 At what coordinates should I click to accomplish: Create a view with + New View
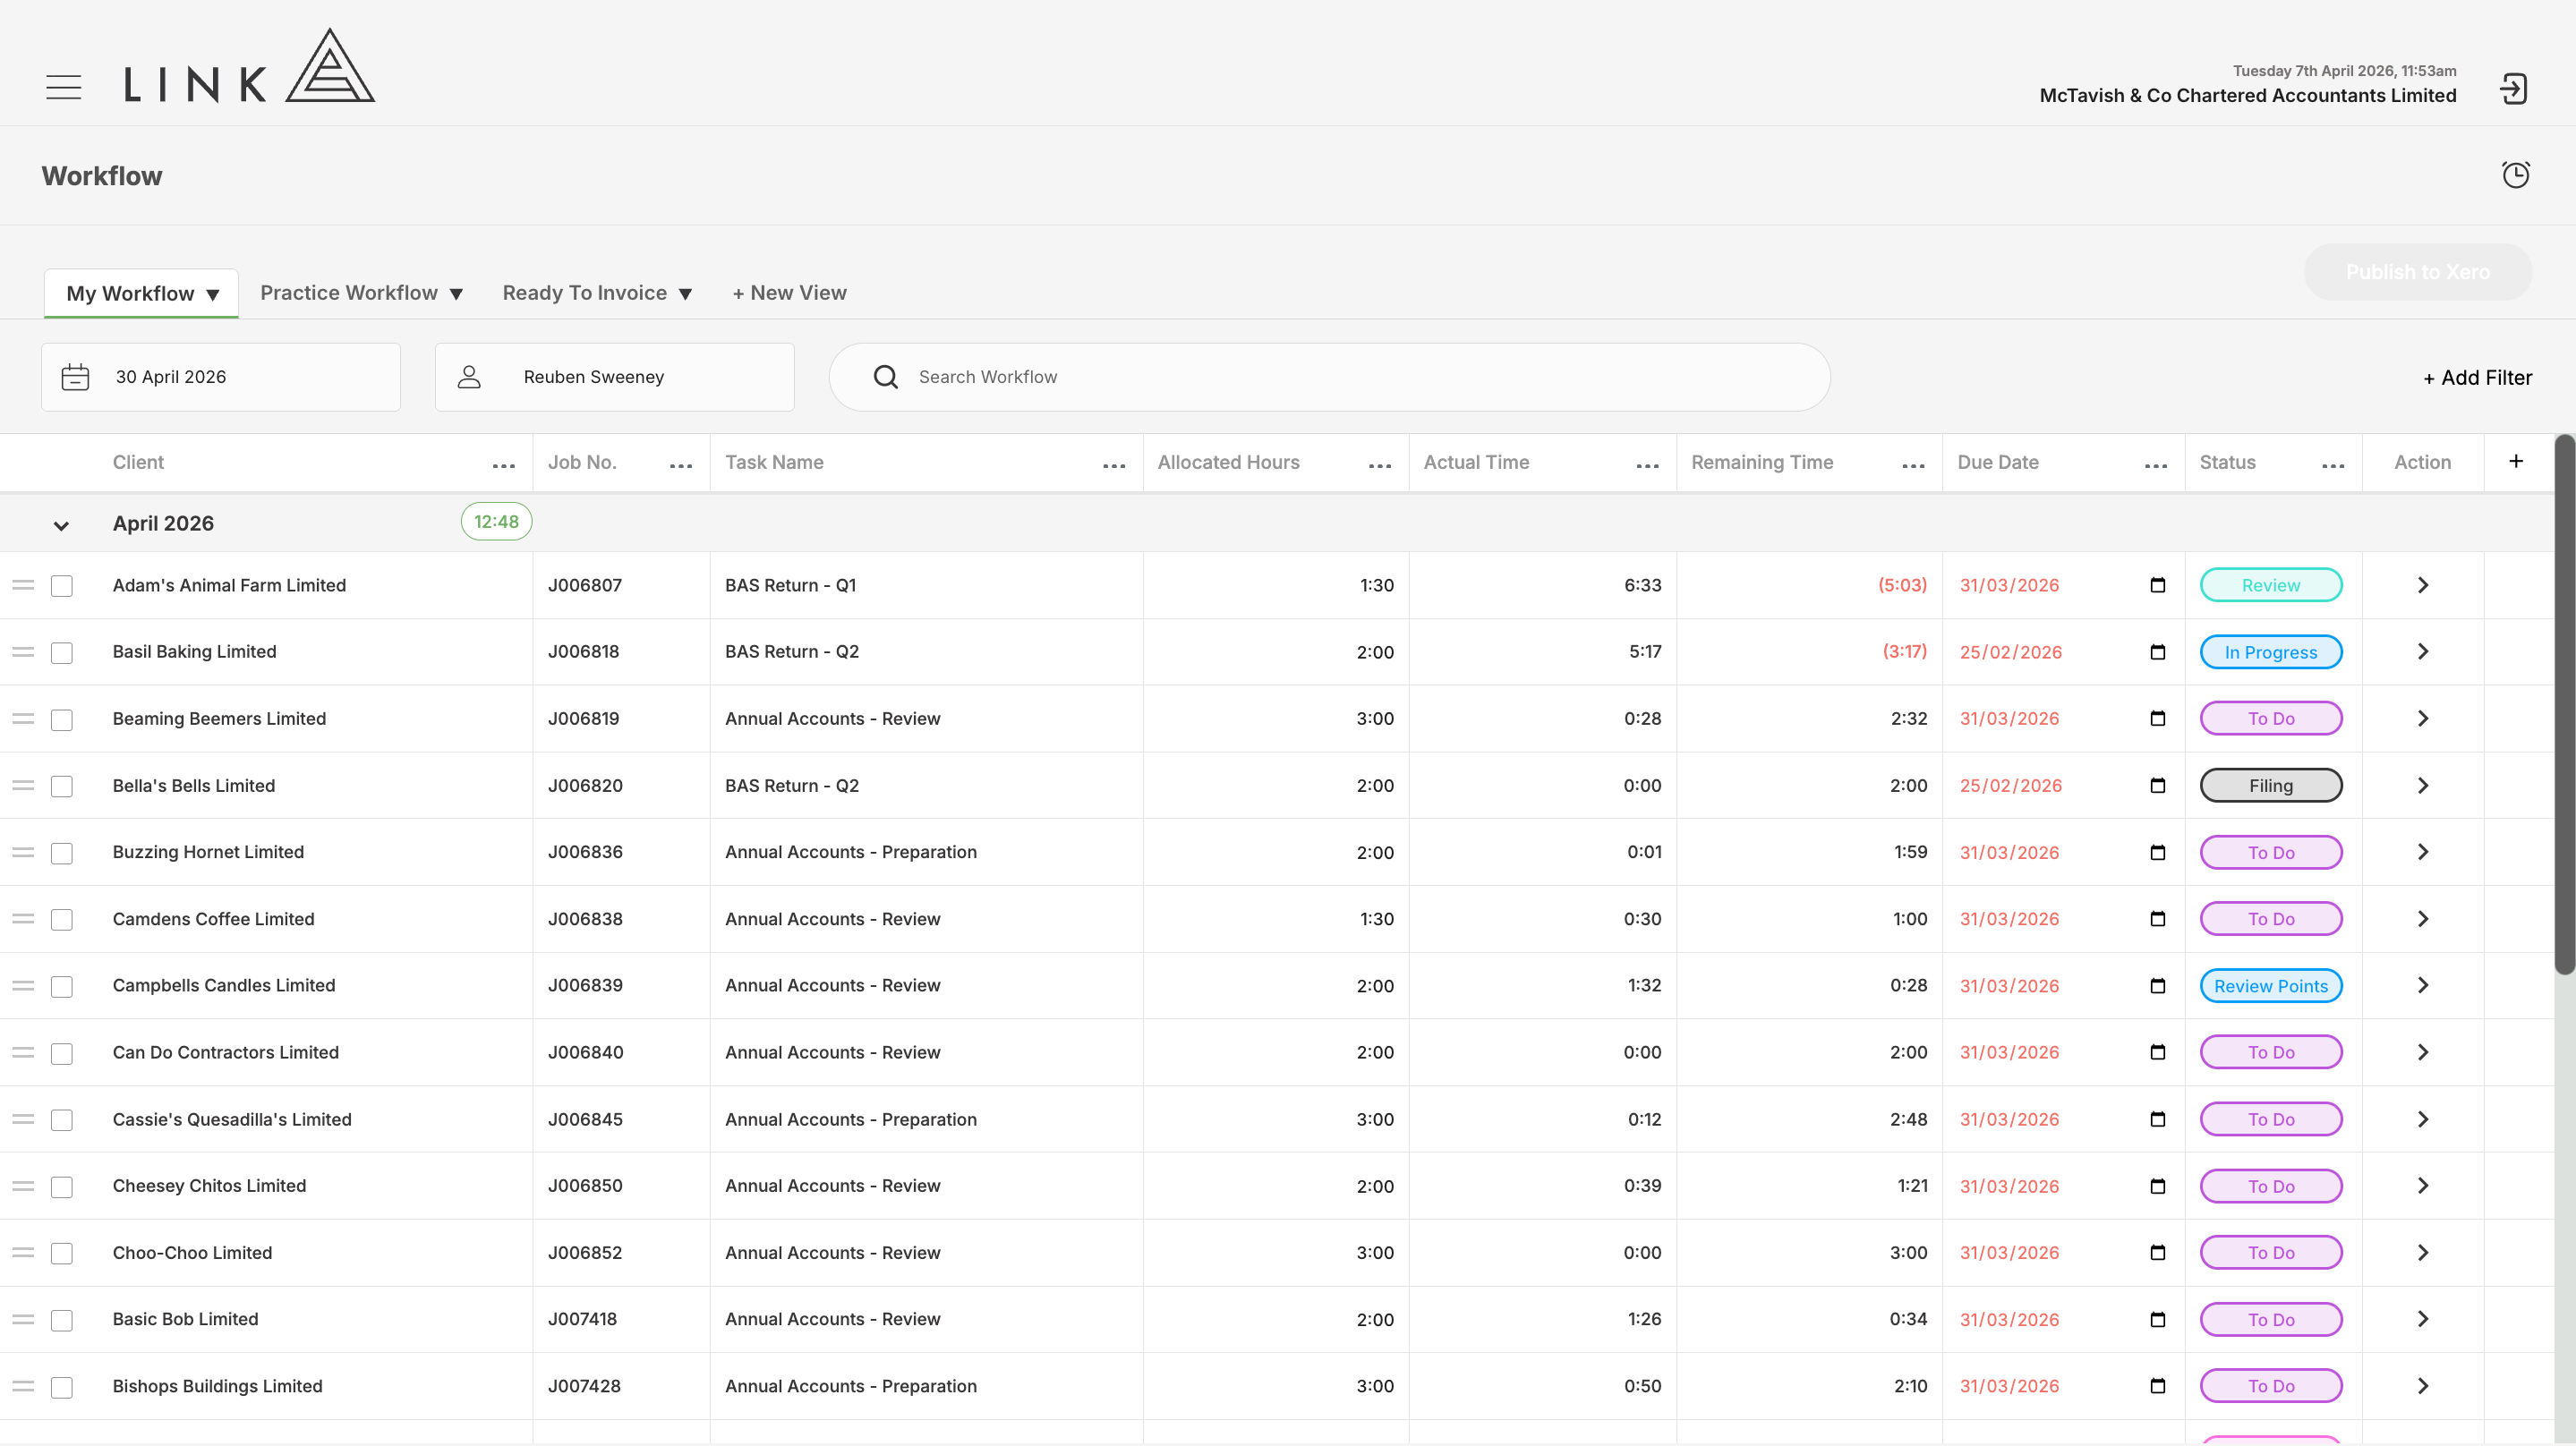point(789,293)
